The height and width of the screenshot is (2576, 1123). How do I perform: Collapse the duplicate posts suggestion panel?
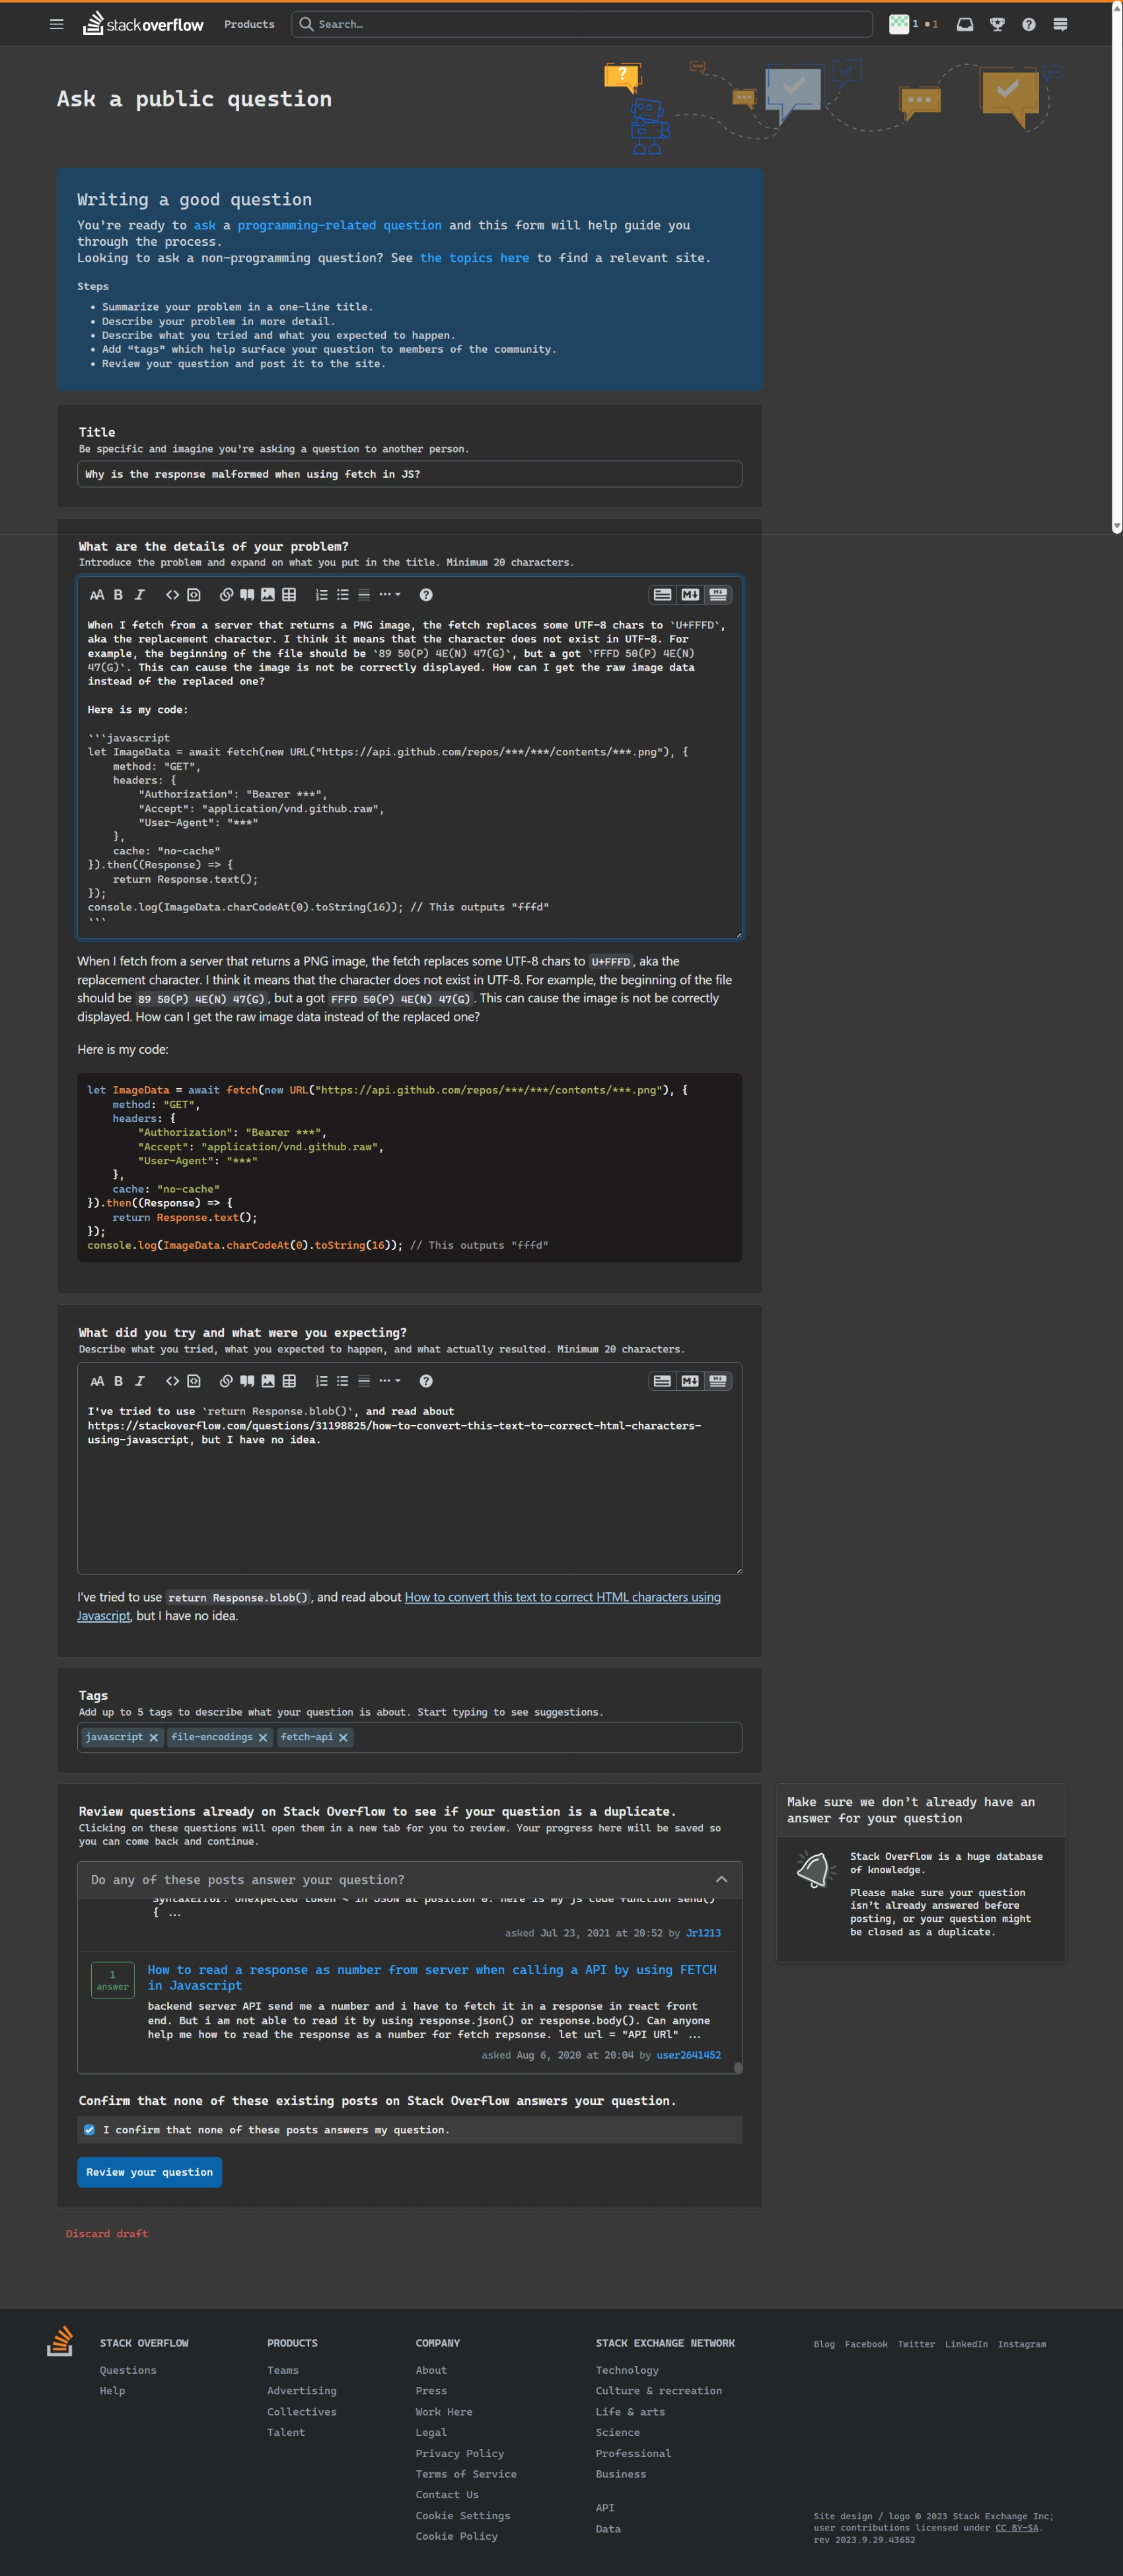(x=721, y=1880)
